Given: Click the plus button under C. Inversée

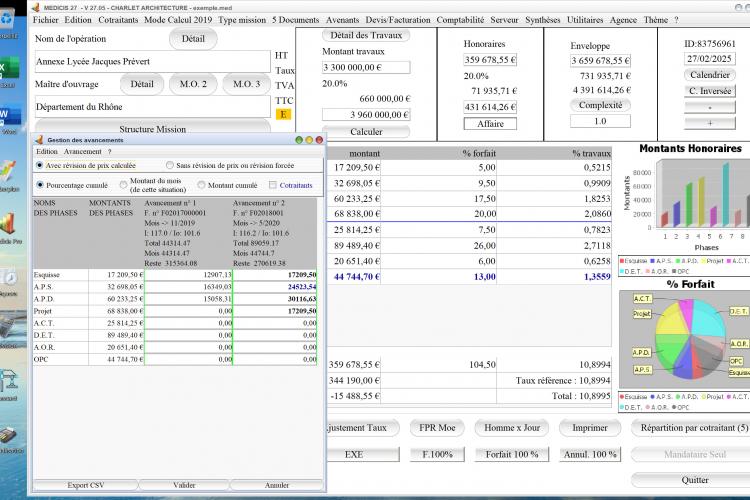Looking at the screenshot, I should point(710,123).
